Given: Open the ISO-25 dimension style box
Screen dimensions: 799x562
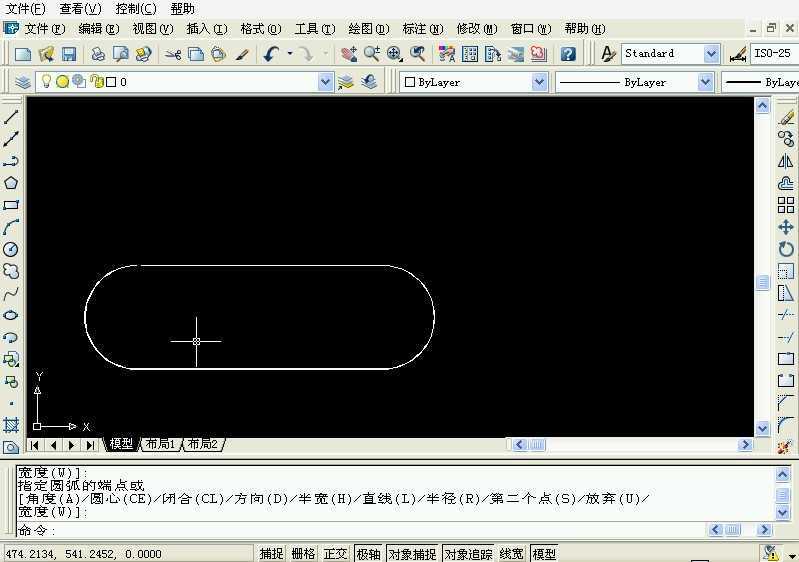Looking at the screenshot, I should tap(774, 53).
